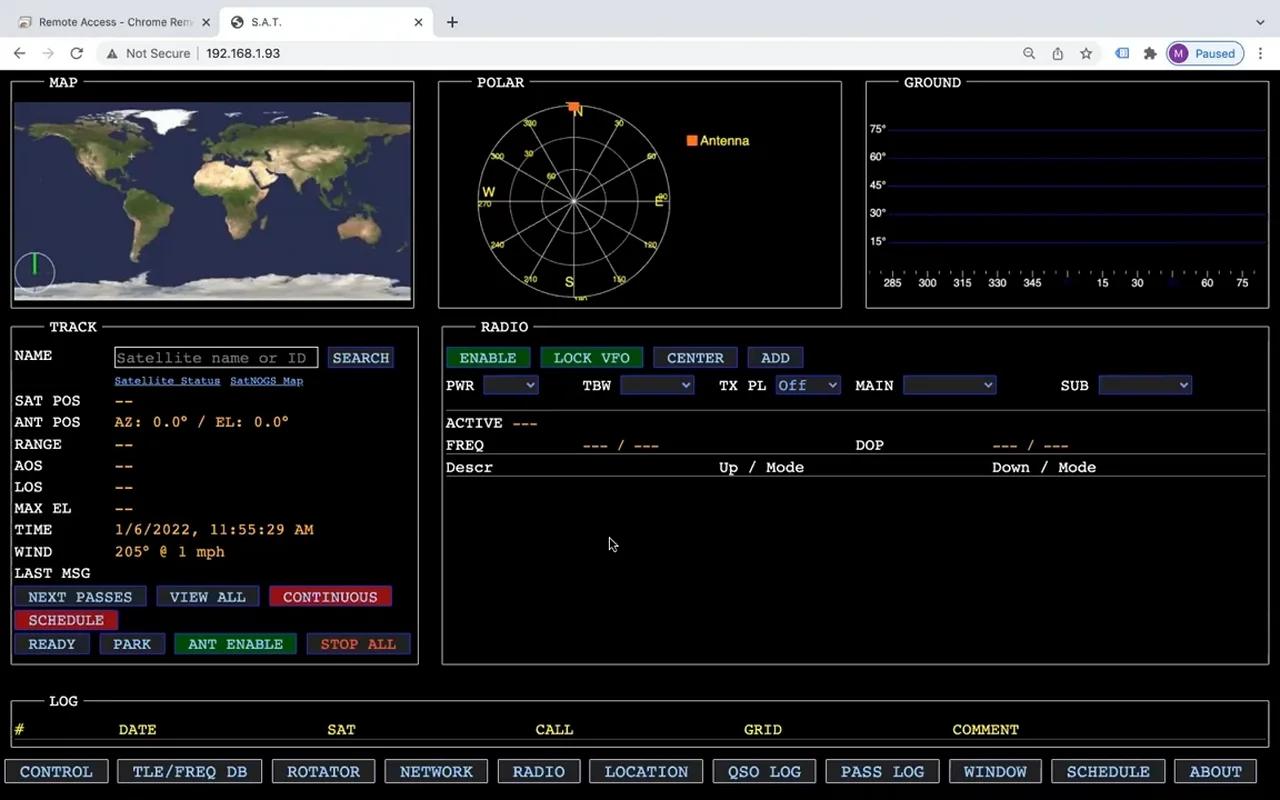Image resolution: width=1280 pixels, height=800 pixels.
Task: Open the TX PL dropdown
Action: [807, 384]
